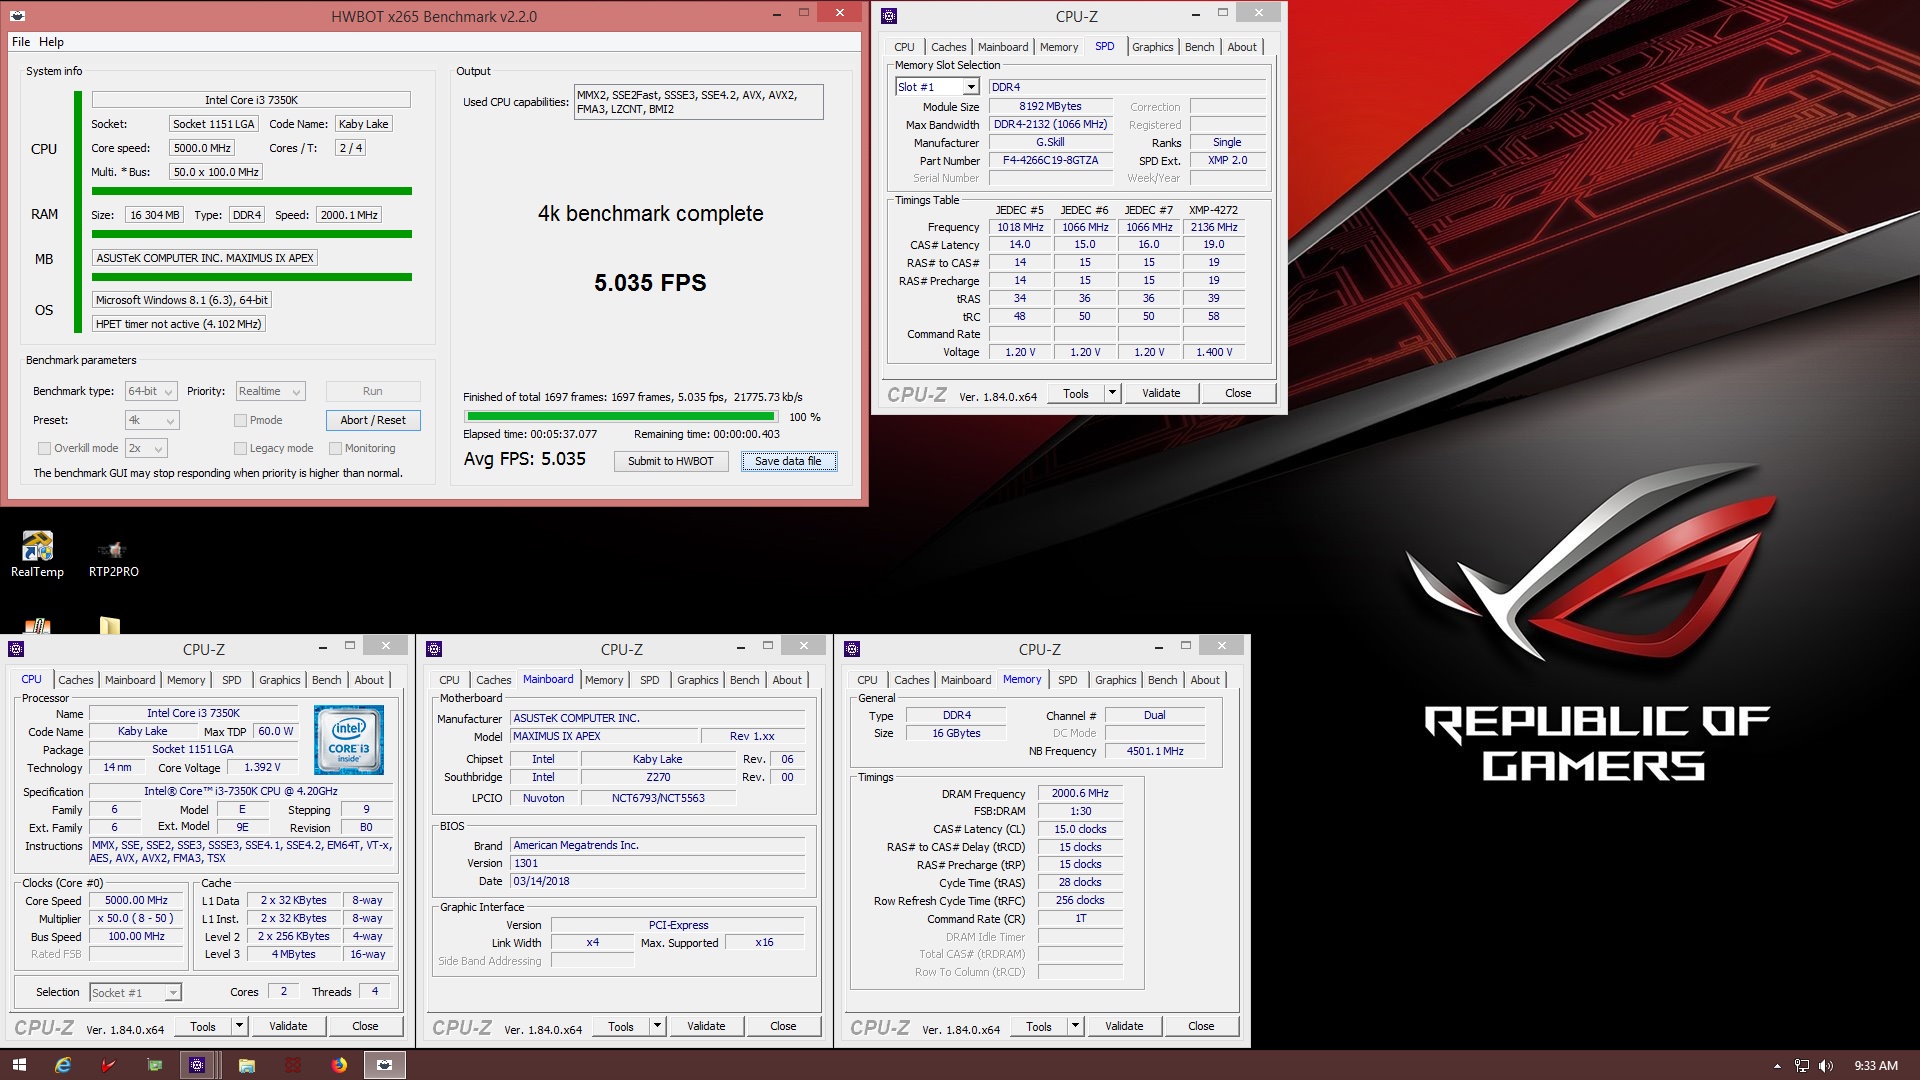Click the green benchmark progress bar

[621, 417]
